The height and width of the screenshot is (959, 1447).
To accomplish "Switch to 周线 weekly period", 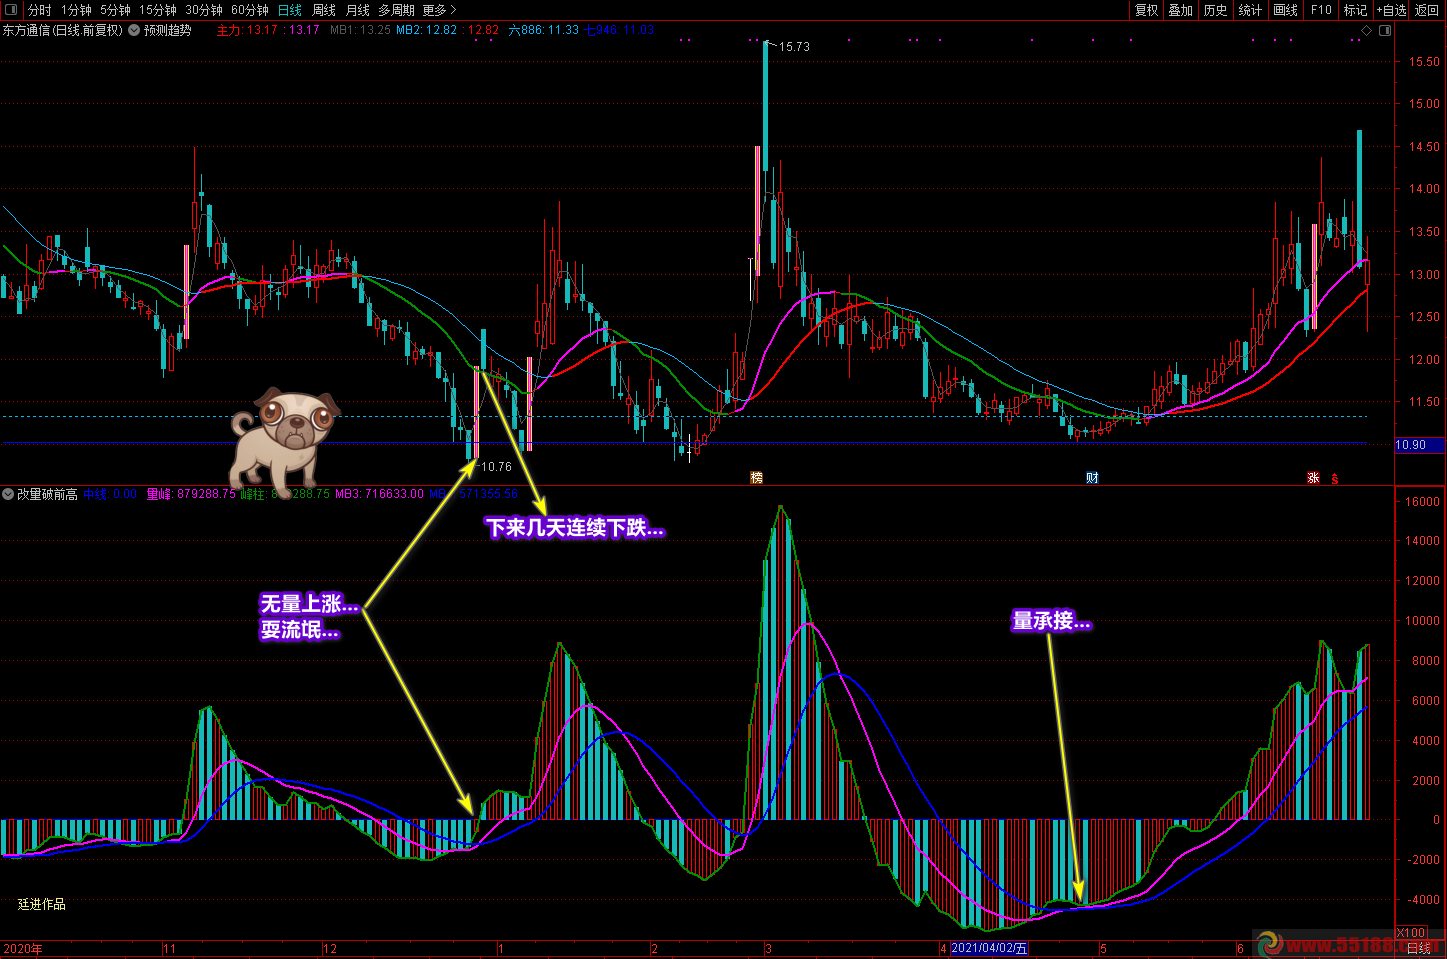I will coord(324,10).
